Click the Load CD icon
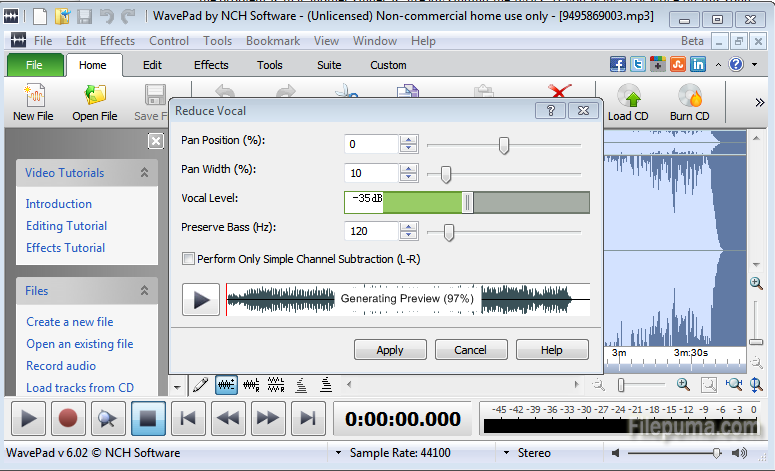The image size is (775, 471). (628, 98)
